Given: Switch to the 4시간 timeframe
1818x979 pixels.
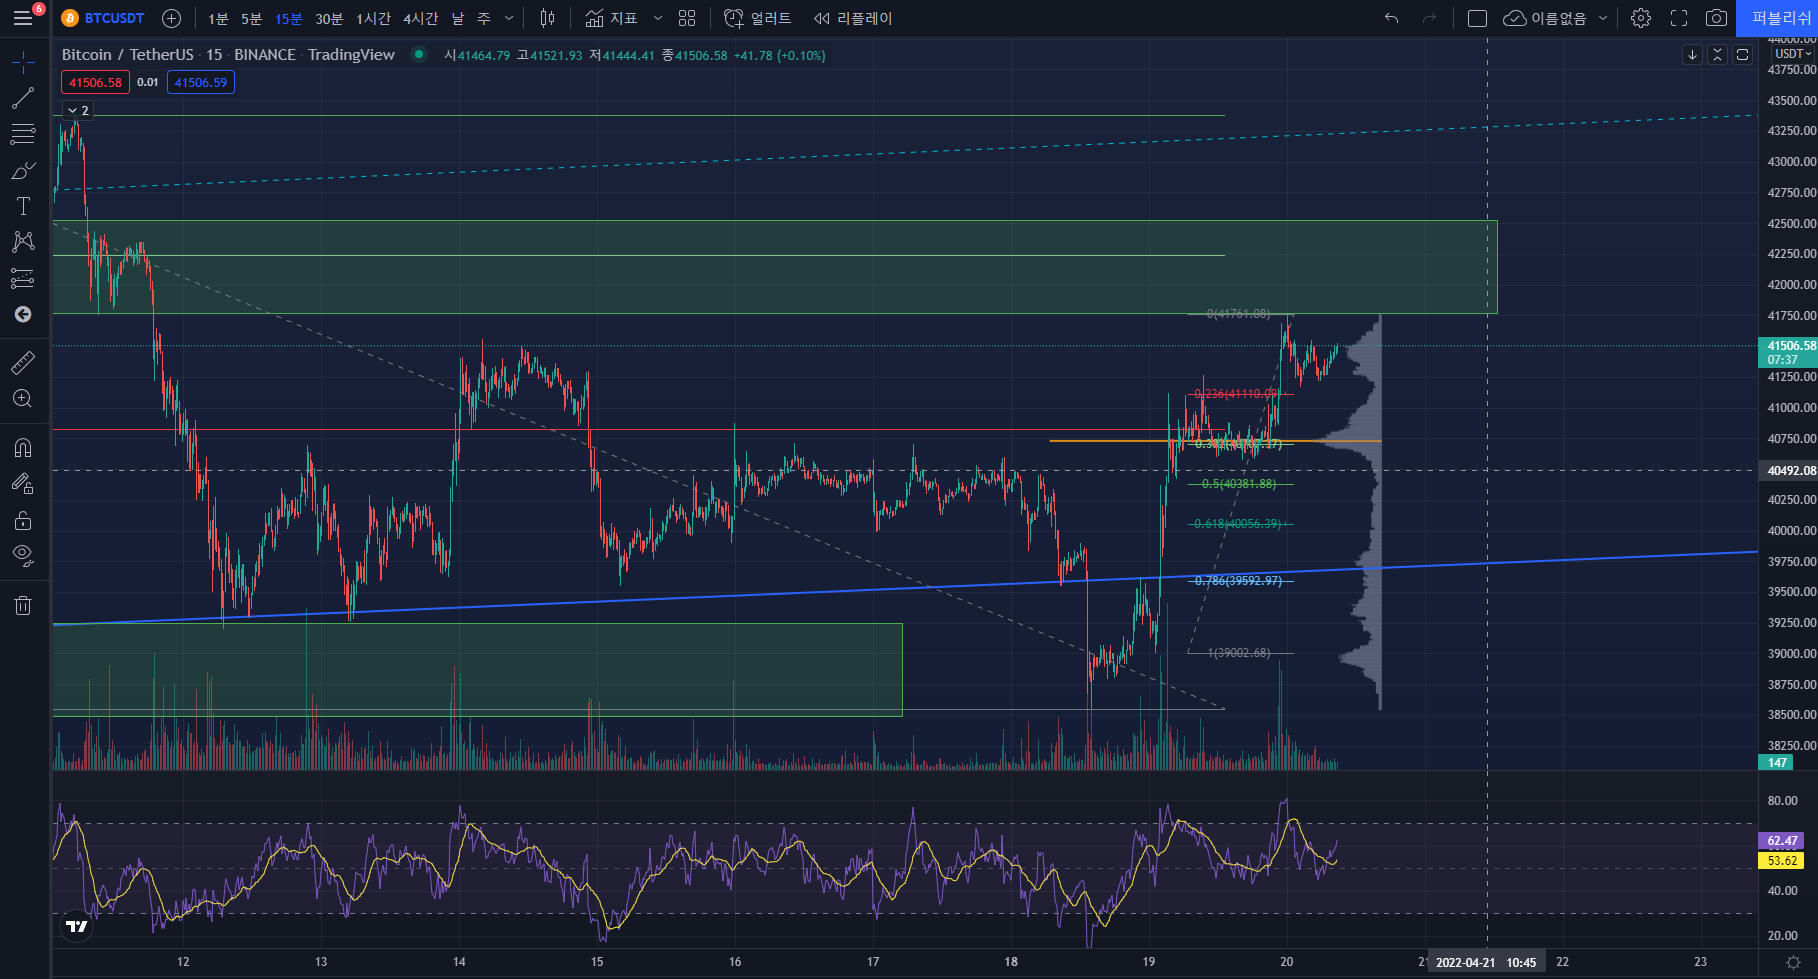Looking at the screenshot, I should (420, 18).
